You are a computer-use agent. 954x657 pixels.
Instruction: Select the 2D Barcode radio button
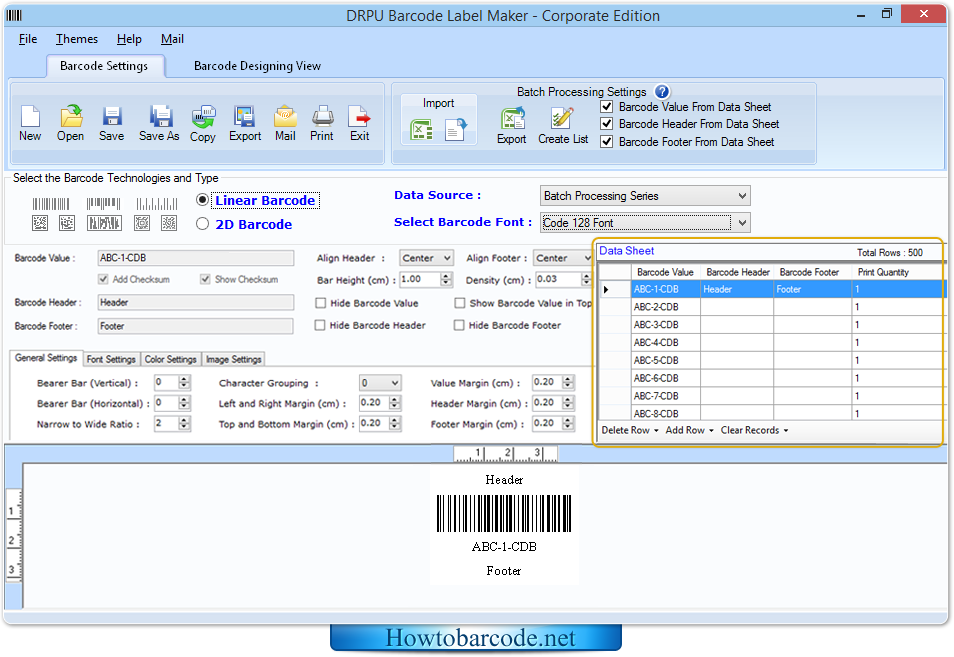coord(203,224)
